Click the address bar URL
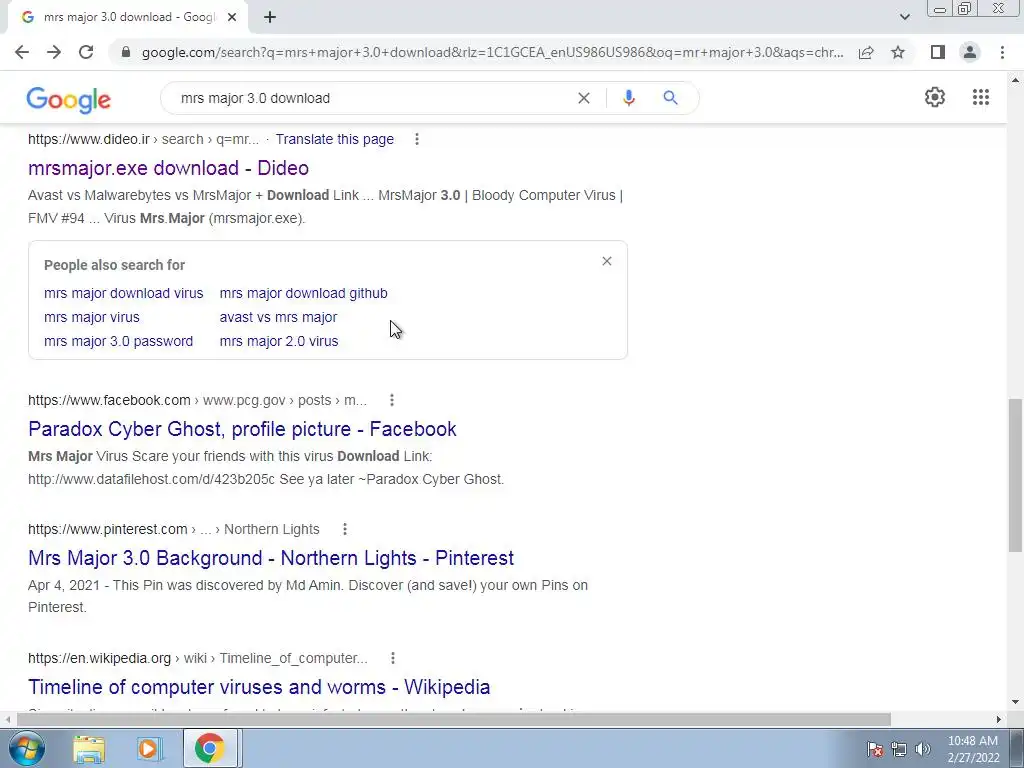 coord(492,52)
